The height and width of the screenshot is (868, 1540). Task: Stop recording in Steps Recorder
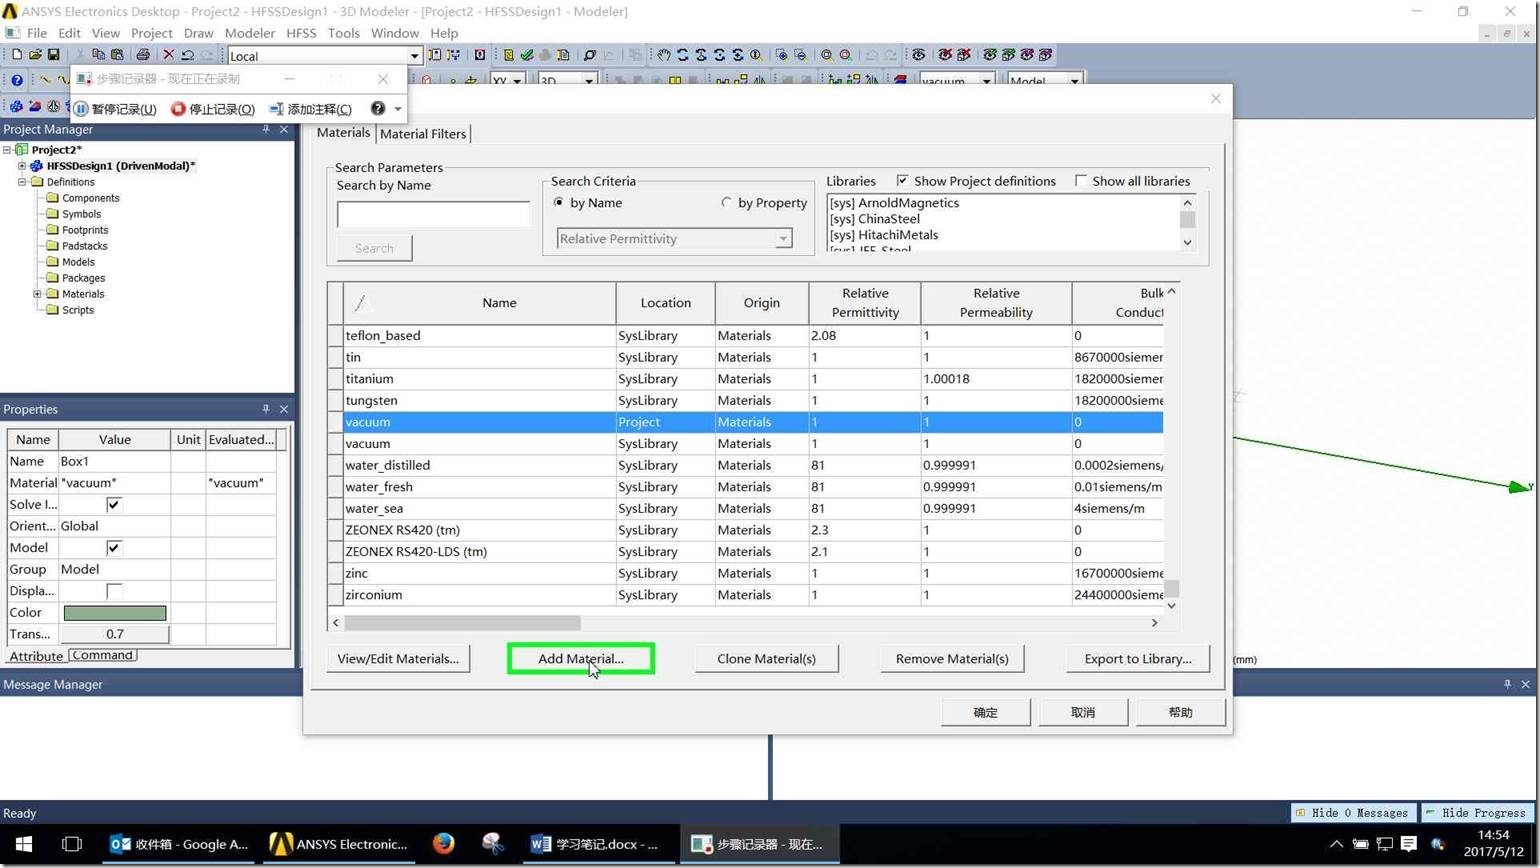click(x=213, y=109)
